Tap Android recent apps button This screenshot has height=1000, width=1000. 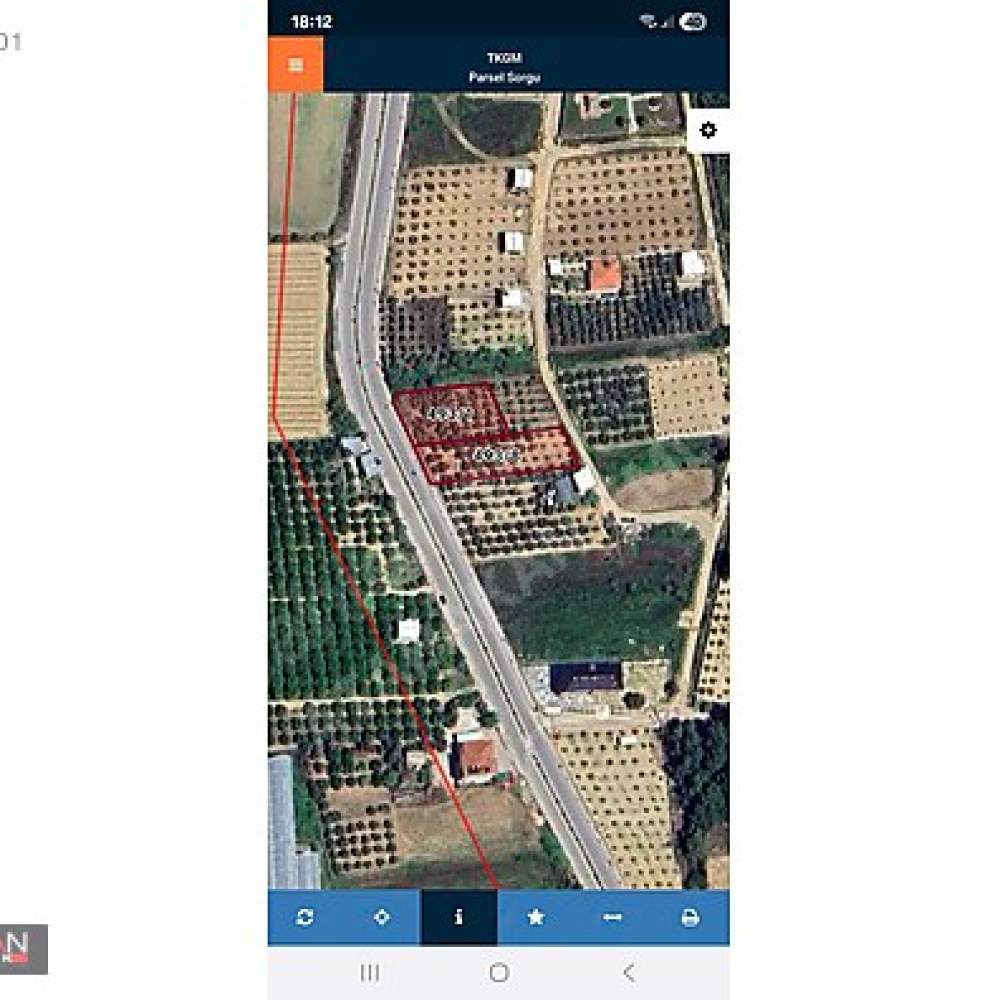tap(370, 973)
